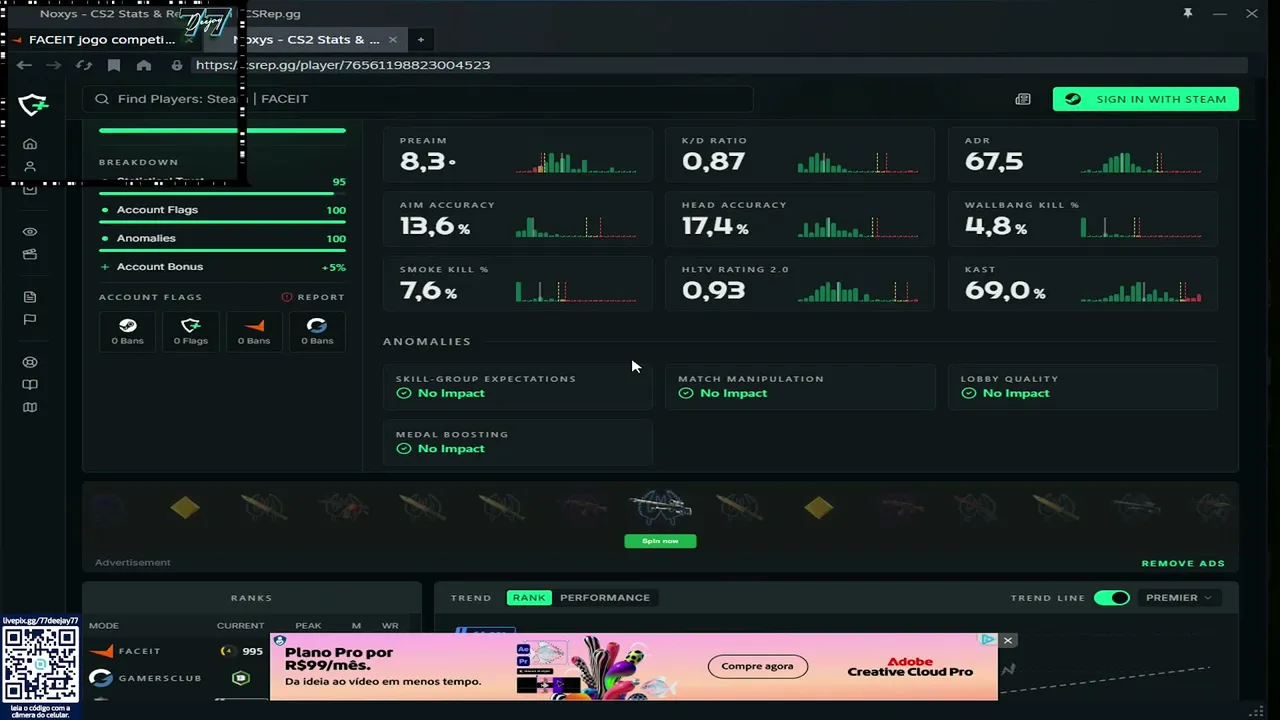
Task: Click Skill-Group Expectations No Impact card
Action: point(518,387)
